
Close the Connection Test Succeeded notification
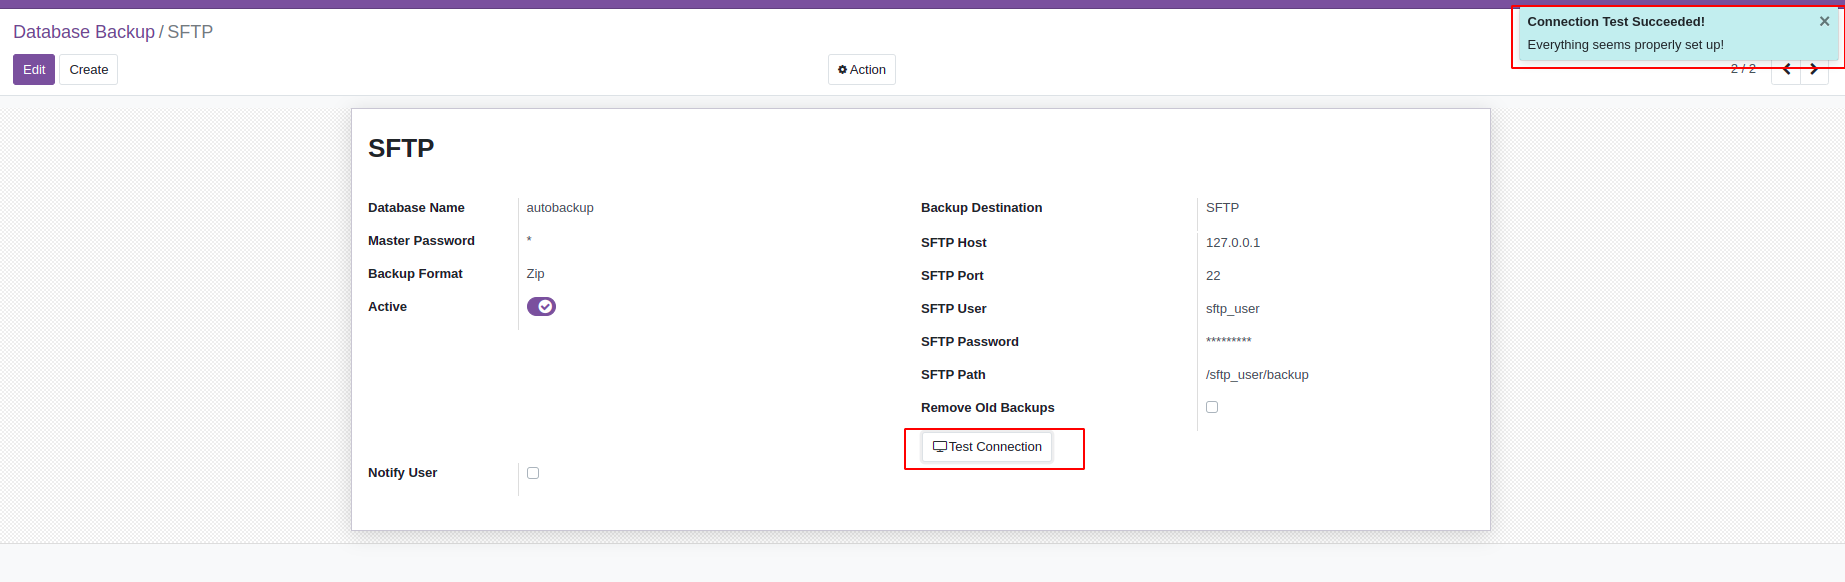pyautogui.click(x=1824, y=21)
